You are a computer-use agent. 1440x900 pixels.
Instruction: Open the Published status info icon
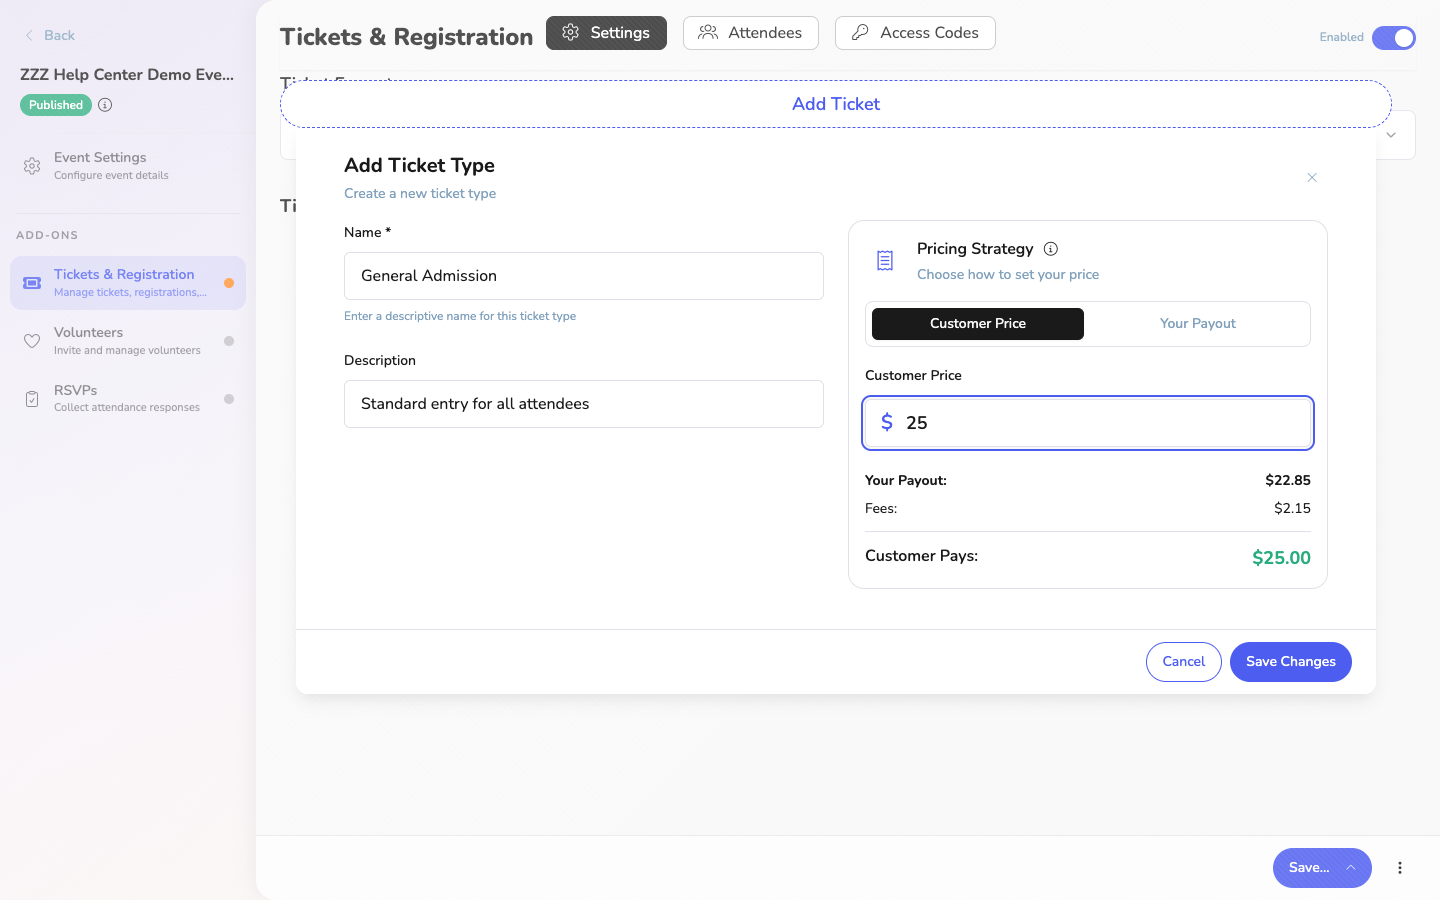click(x=105, y=105)
